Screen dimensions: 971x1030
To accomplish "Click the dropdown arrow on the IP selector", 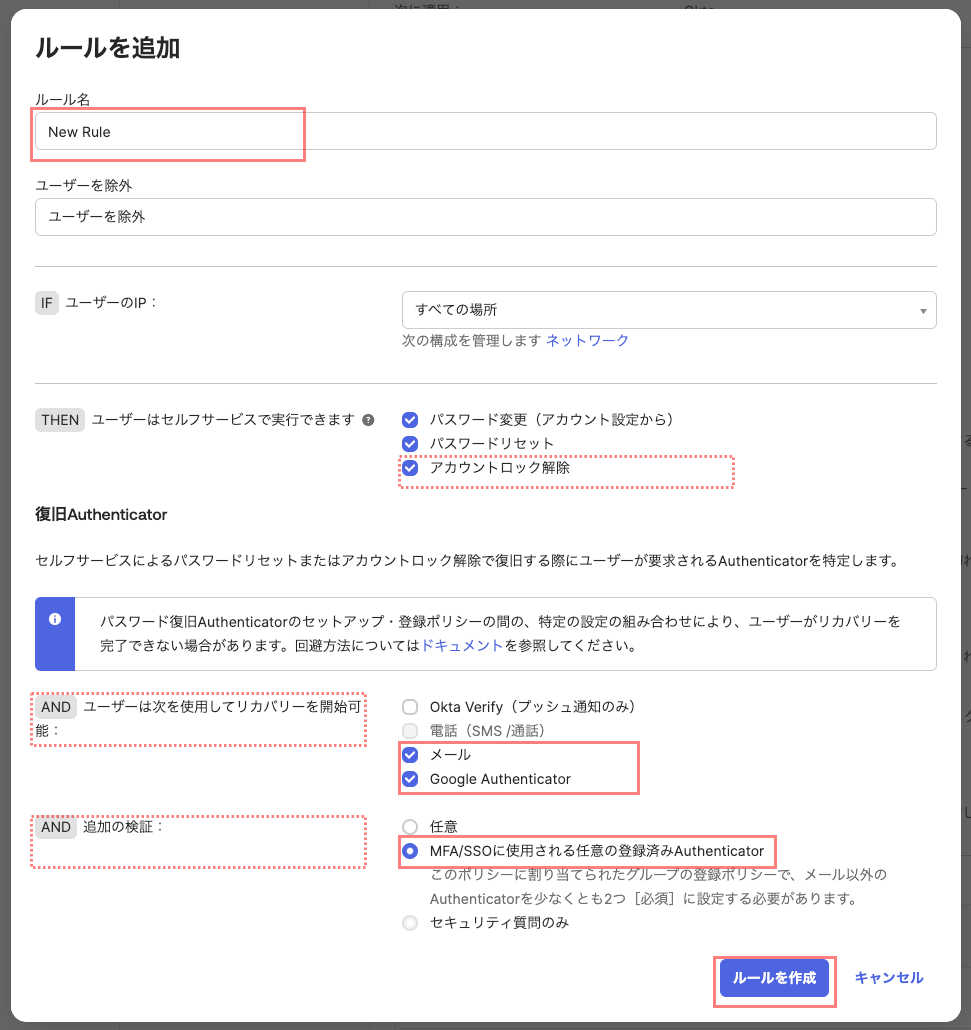I will tap(923, 310).
